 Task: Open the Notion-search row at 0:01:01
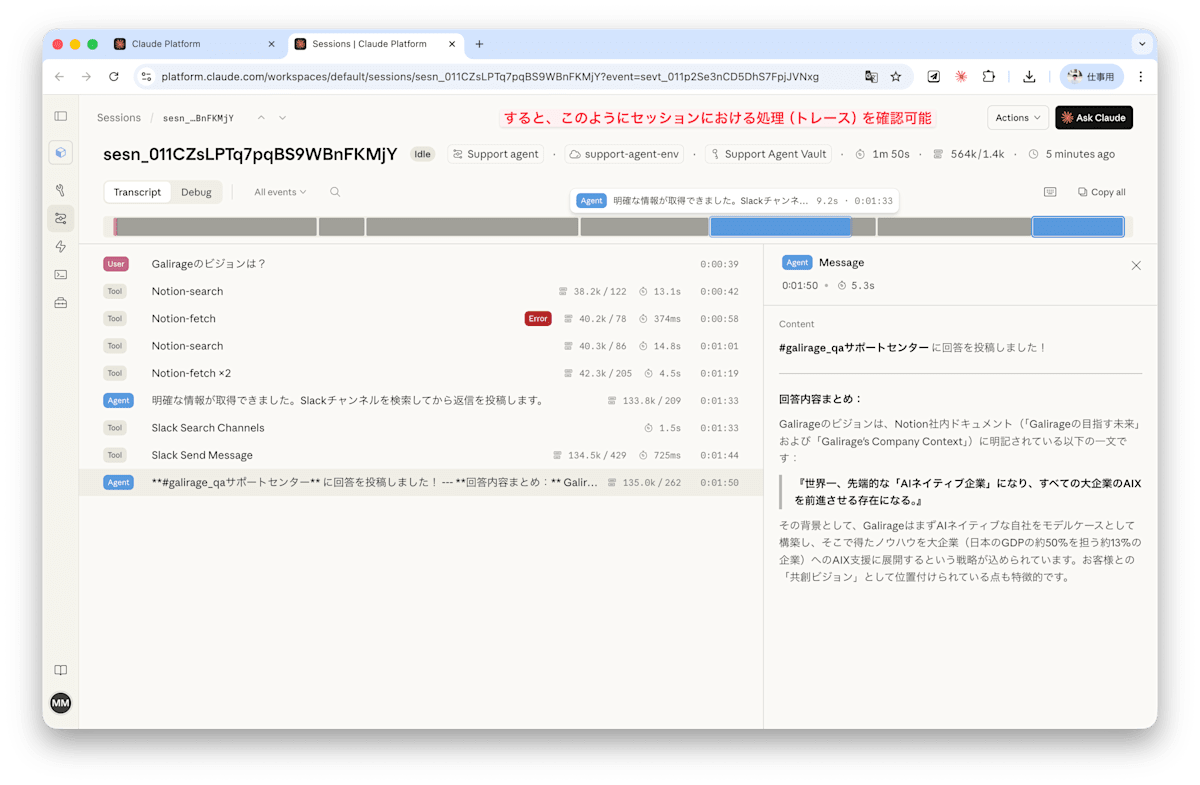[x=421, y=346]
